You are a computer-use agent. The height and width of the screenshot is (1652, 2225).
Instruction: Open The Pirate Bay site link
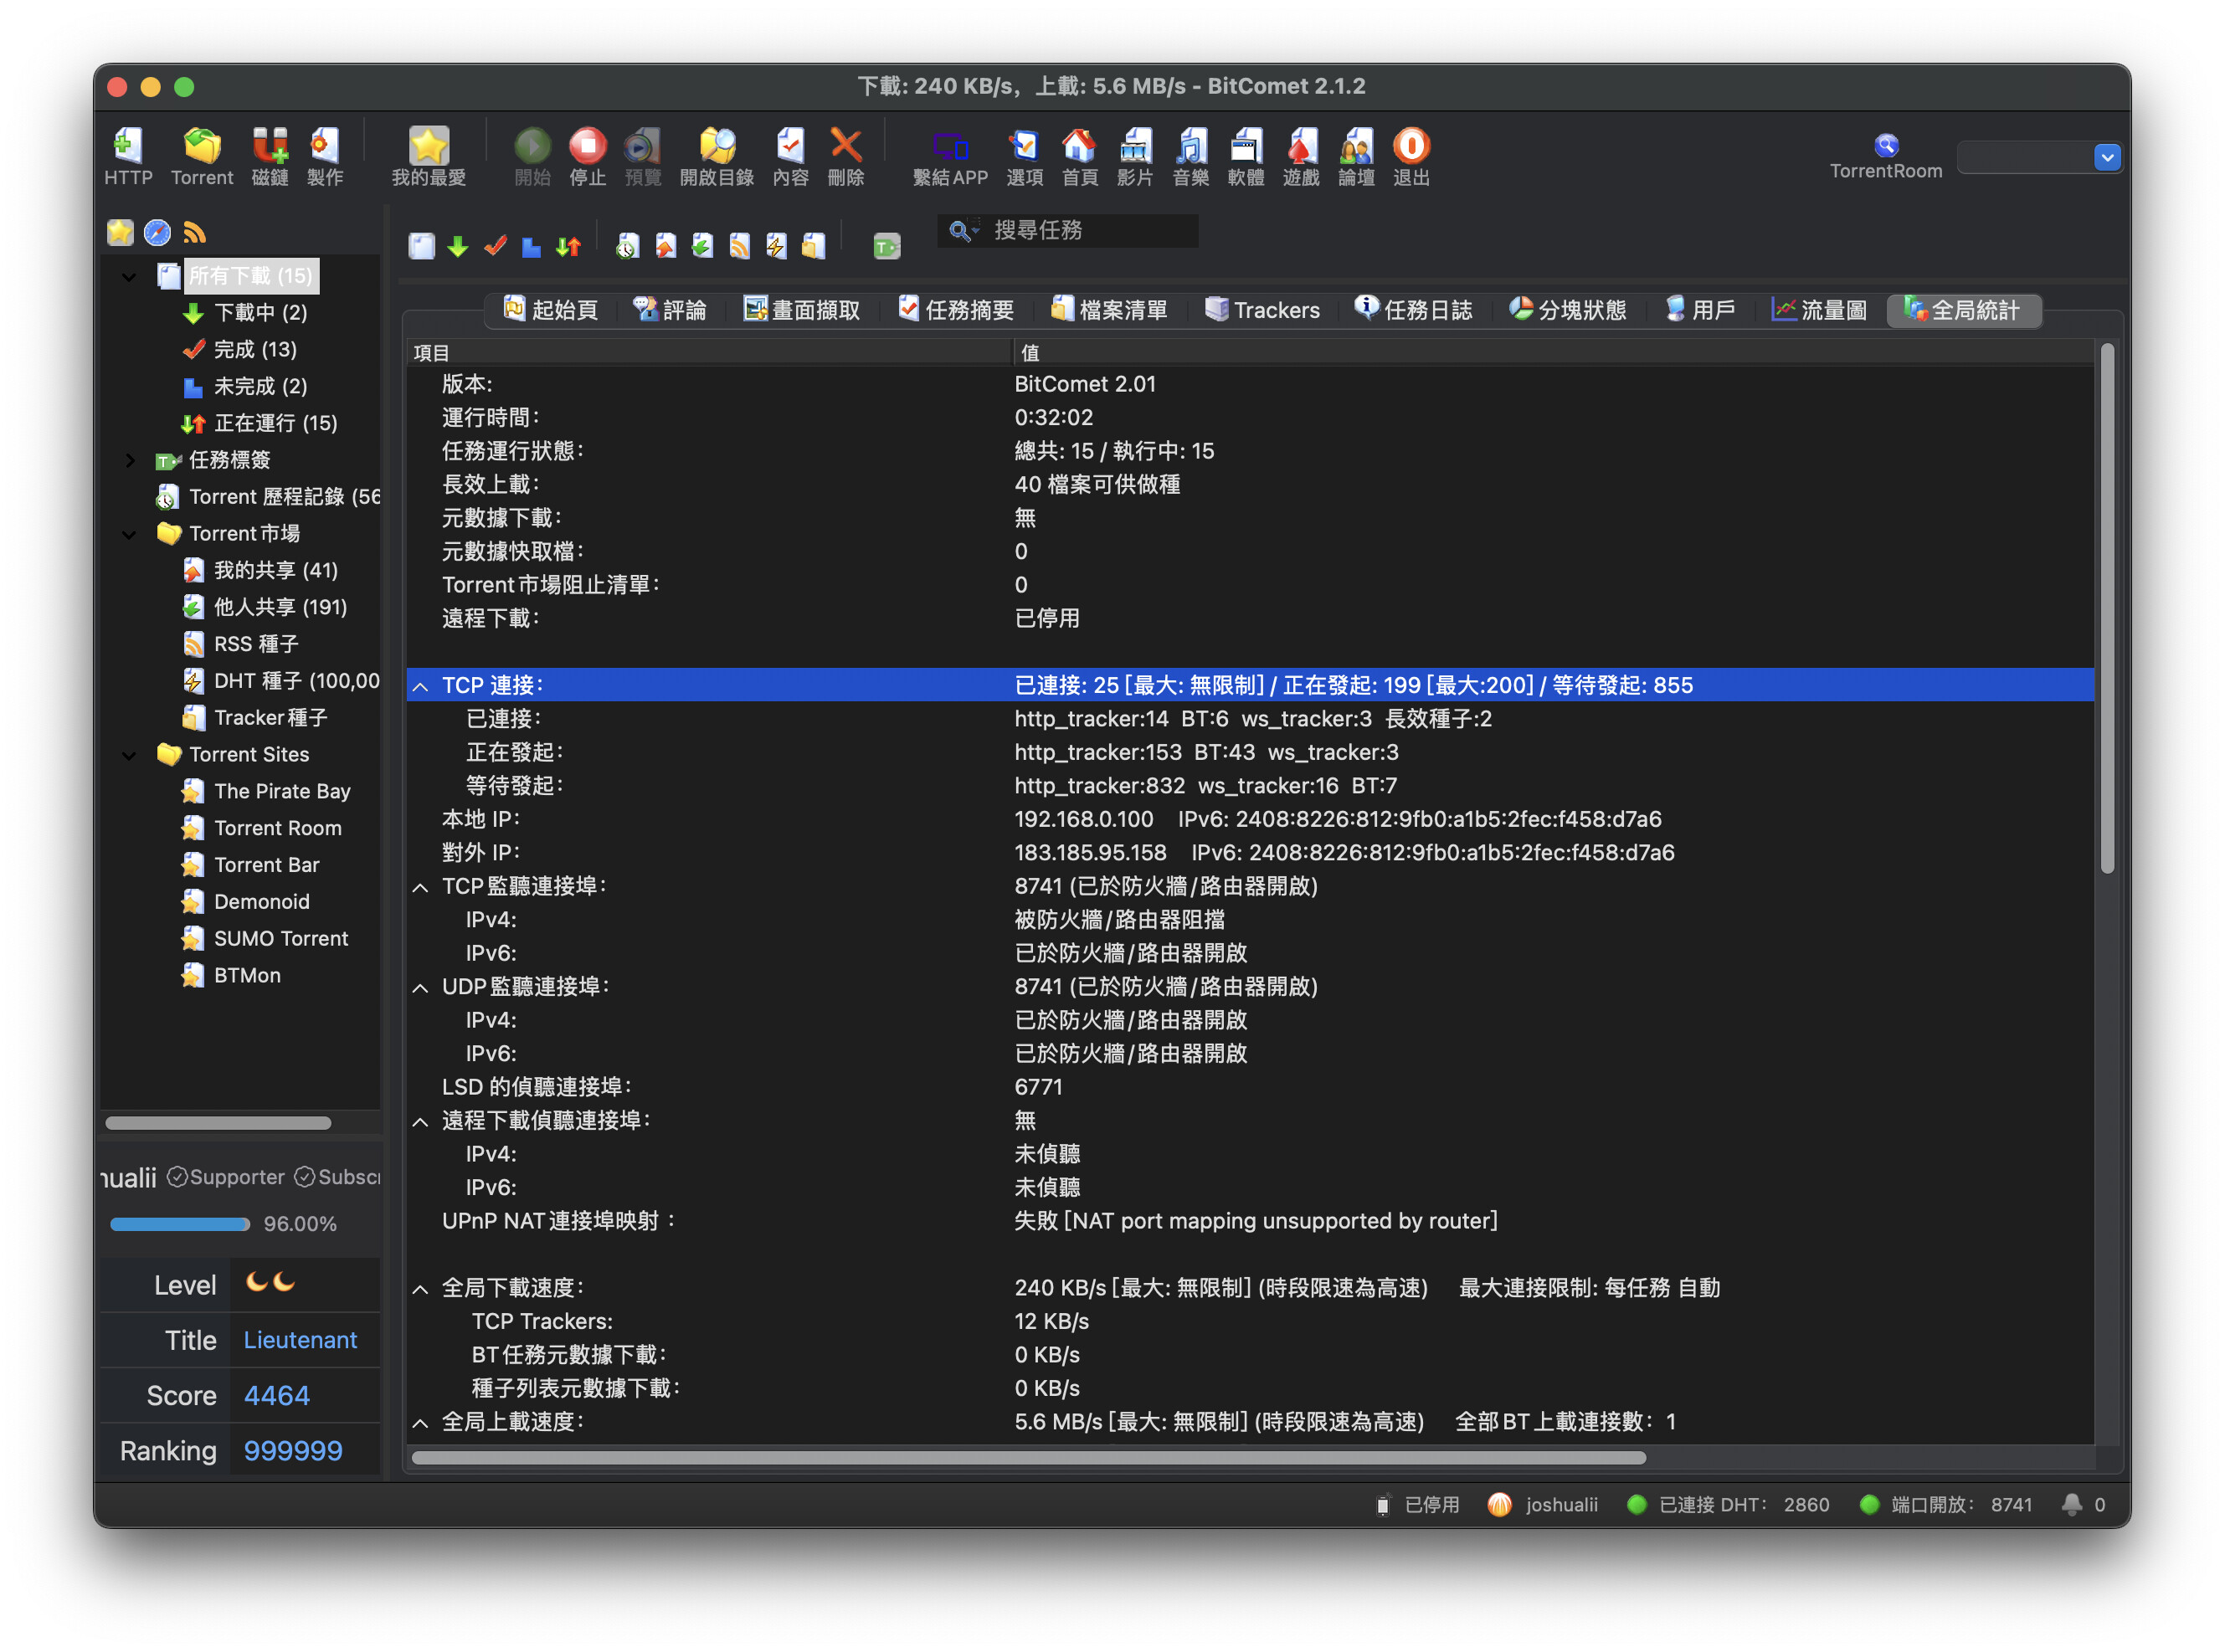[282, 791]
